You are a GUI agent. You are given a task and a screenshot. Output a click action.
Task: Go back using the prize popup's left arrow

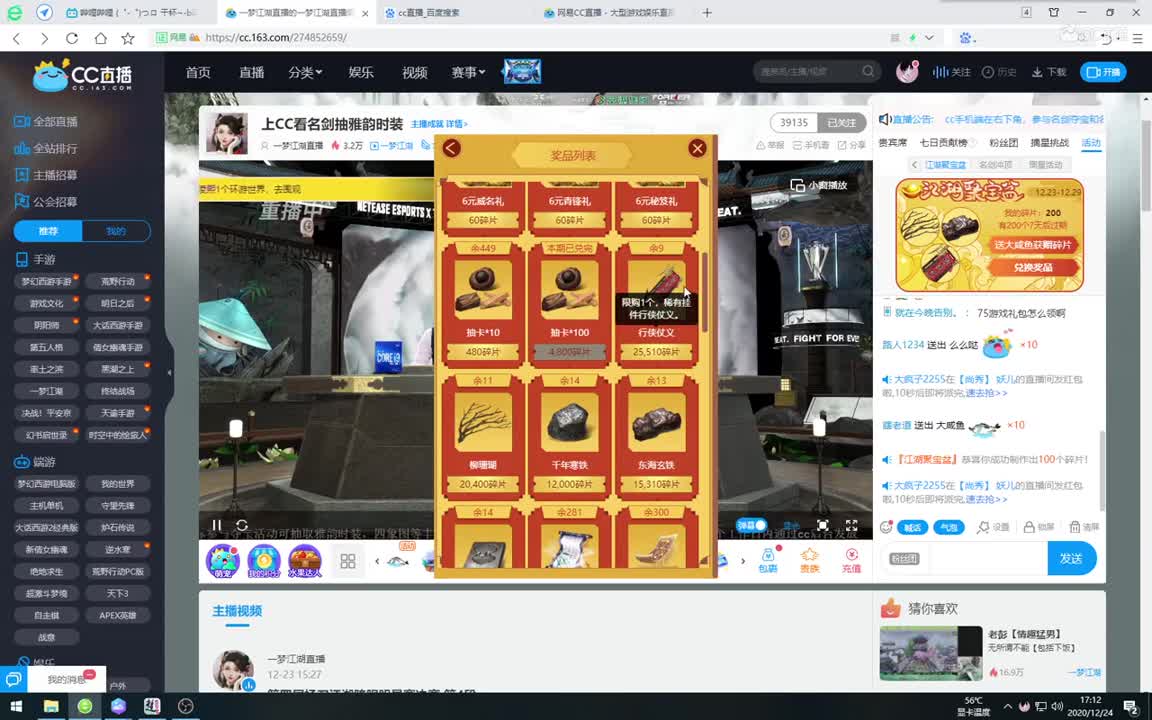451,148
